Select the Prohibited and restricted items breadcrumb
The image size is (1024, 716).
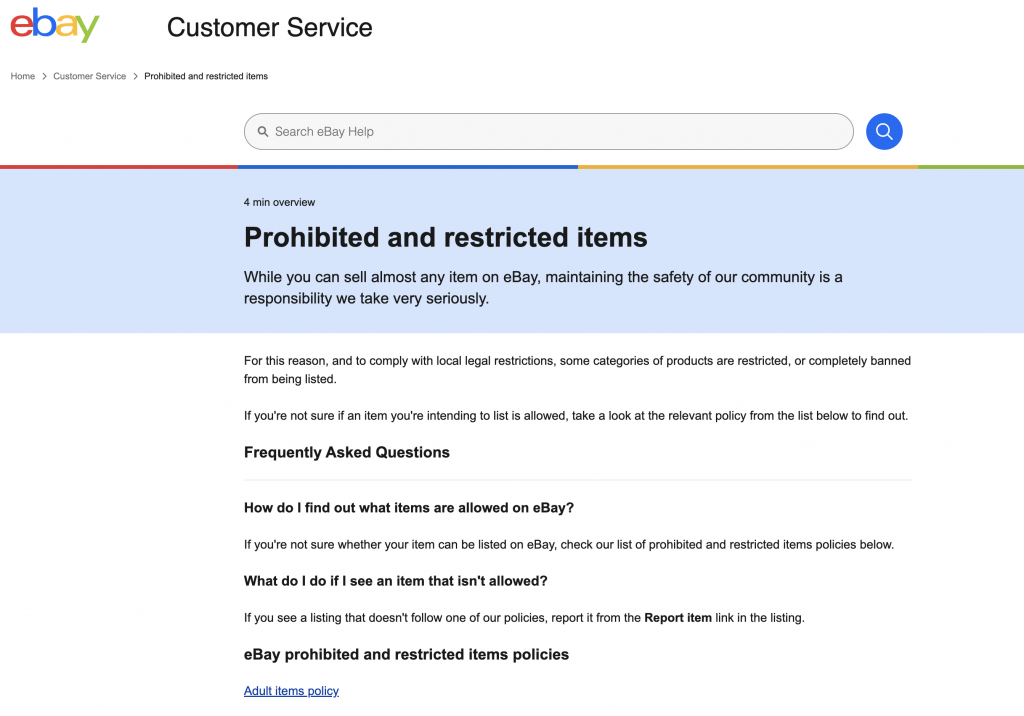point(206,76)
